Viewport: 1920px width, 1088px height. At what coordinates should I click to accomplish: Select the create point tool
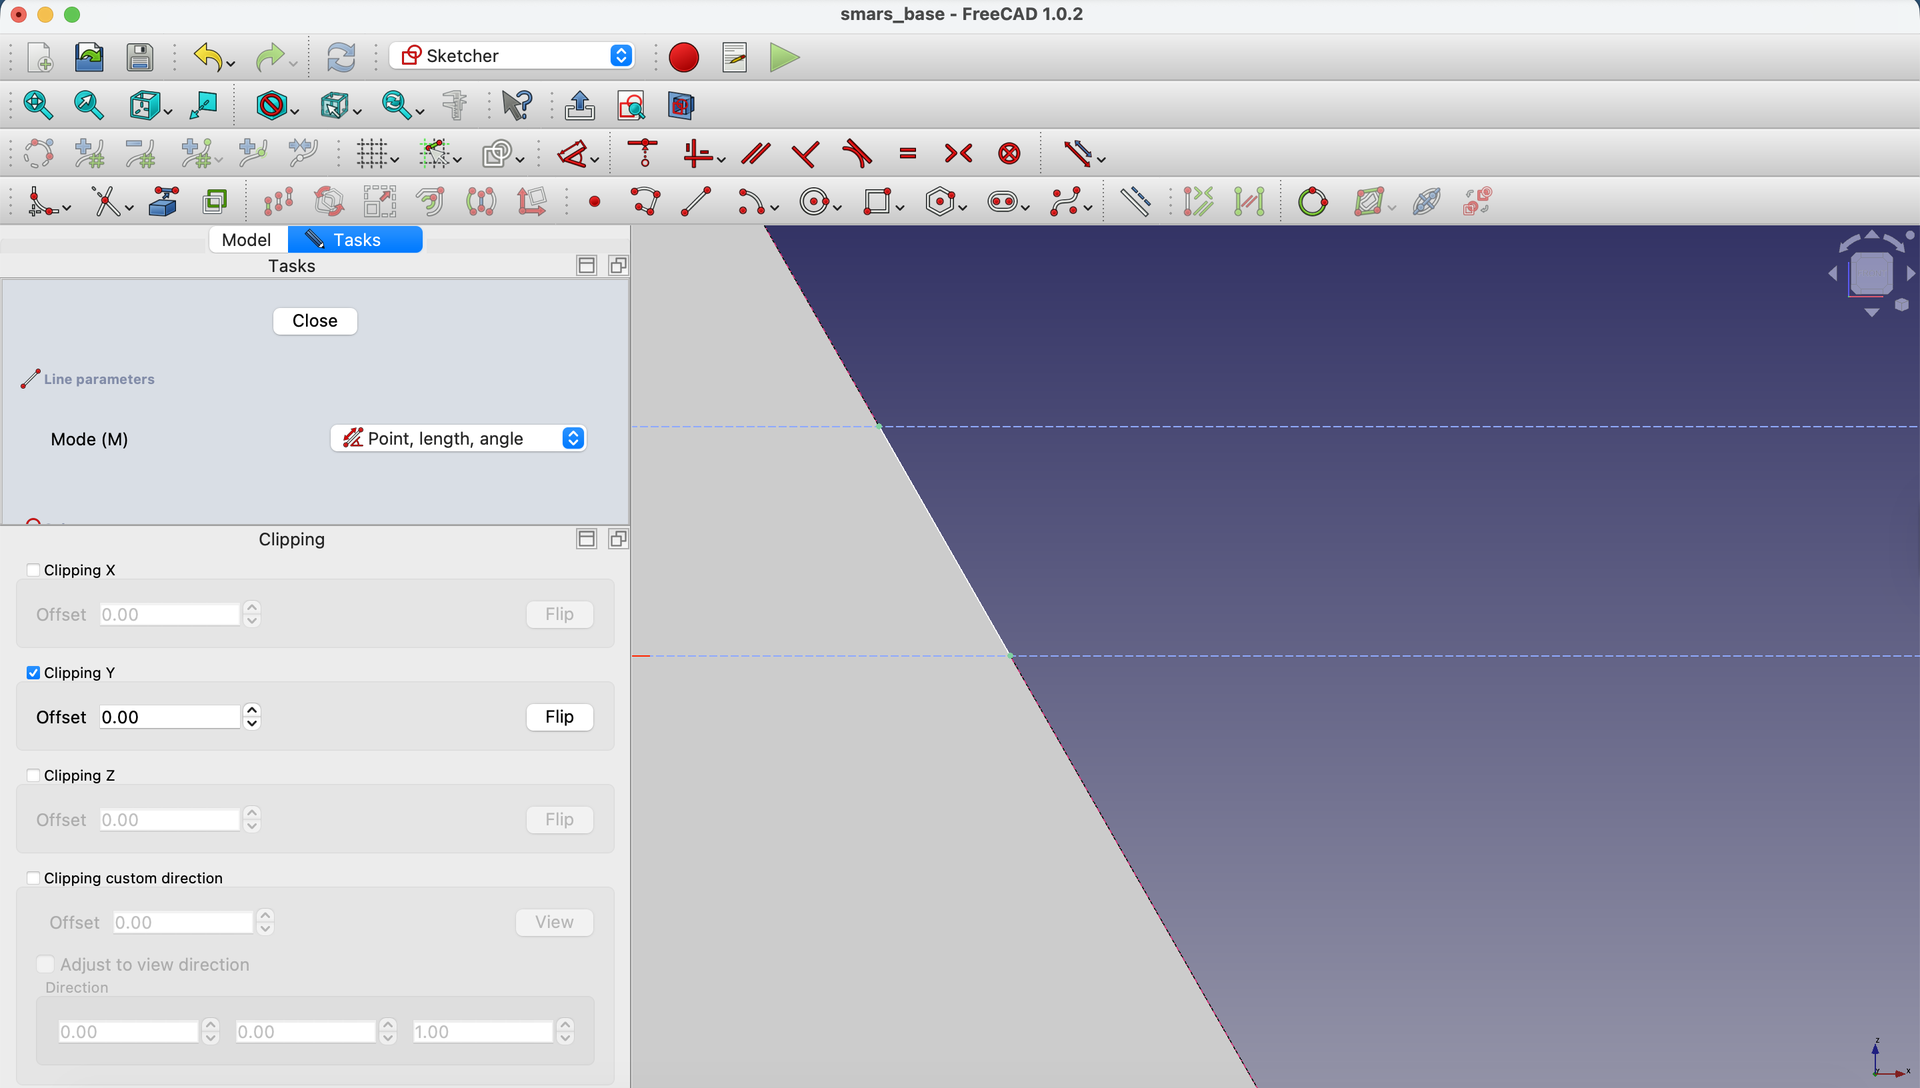click(x=595, y=202)
